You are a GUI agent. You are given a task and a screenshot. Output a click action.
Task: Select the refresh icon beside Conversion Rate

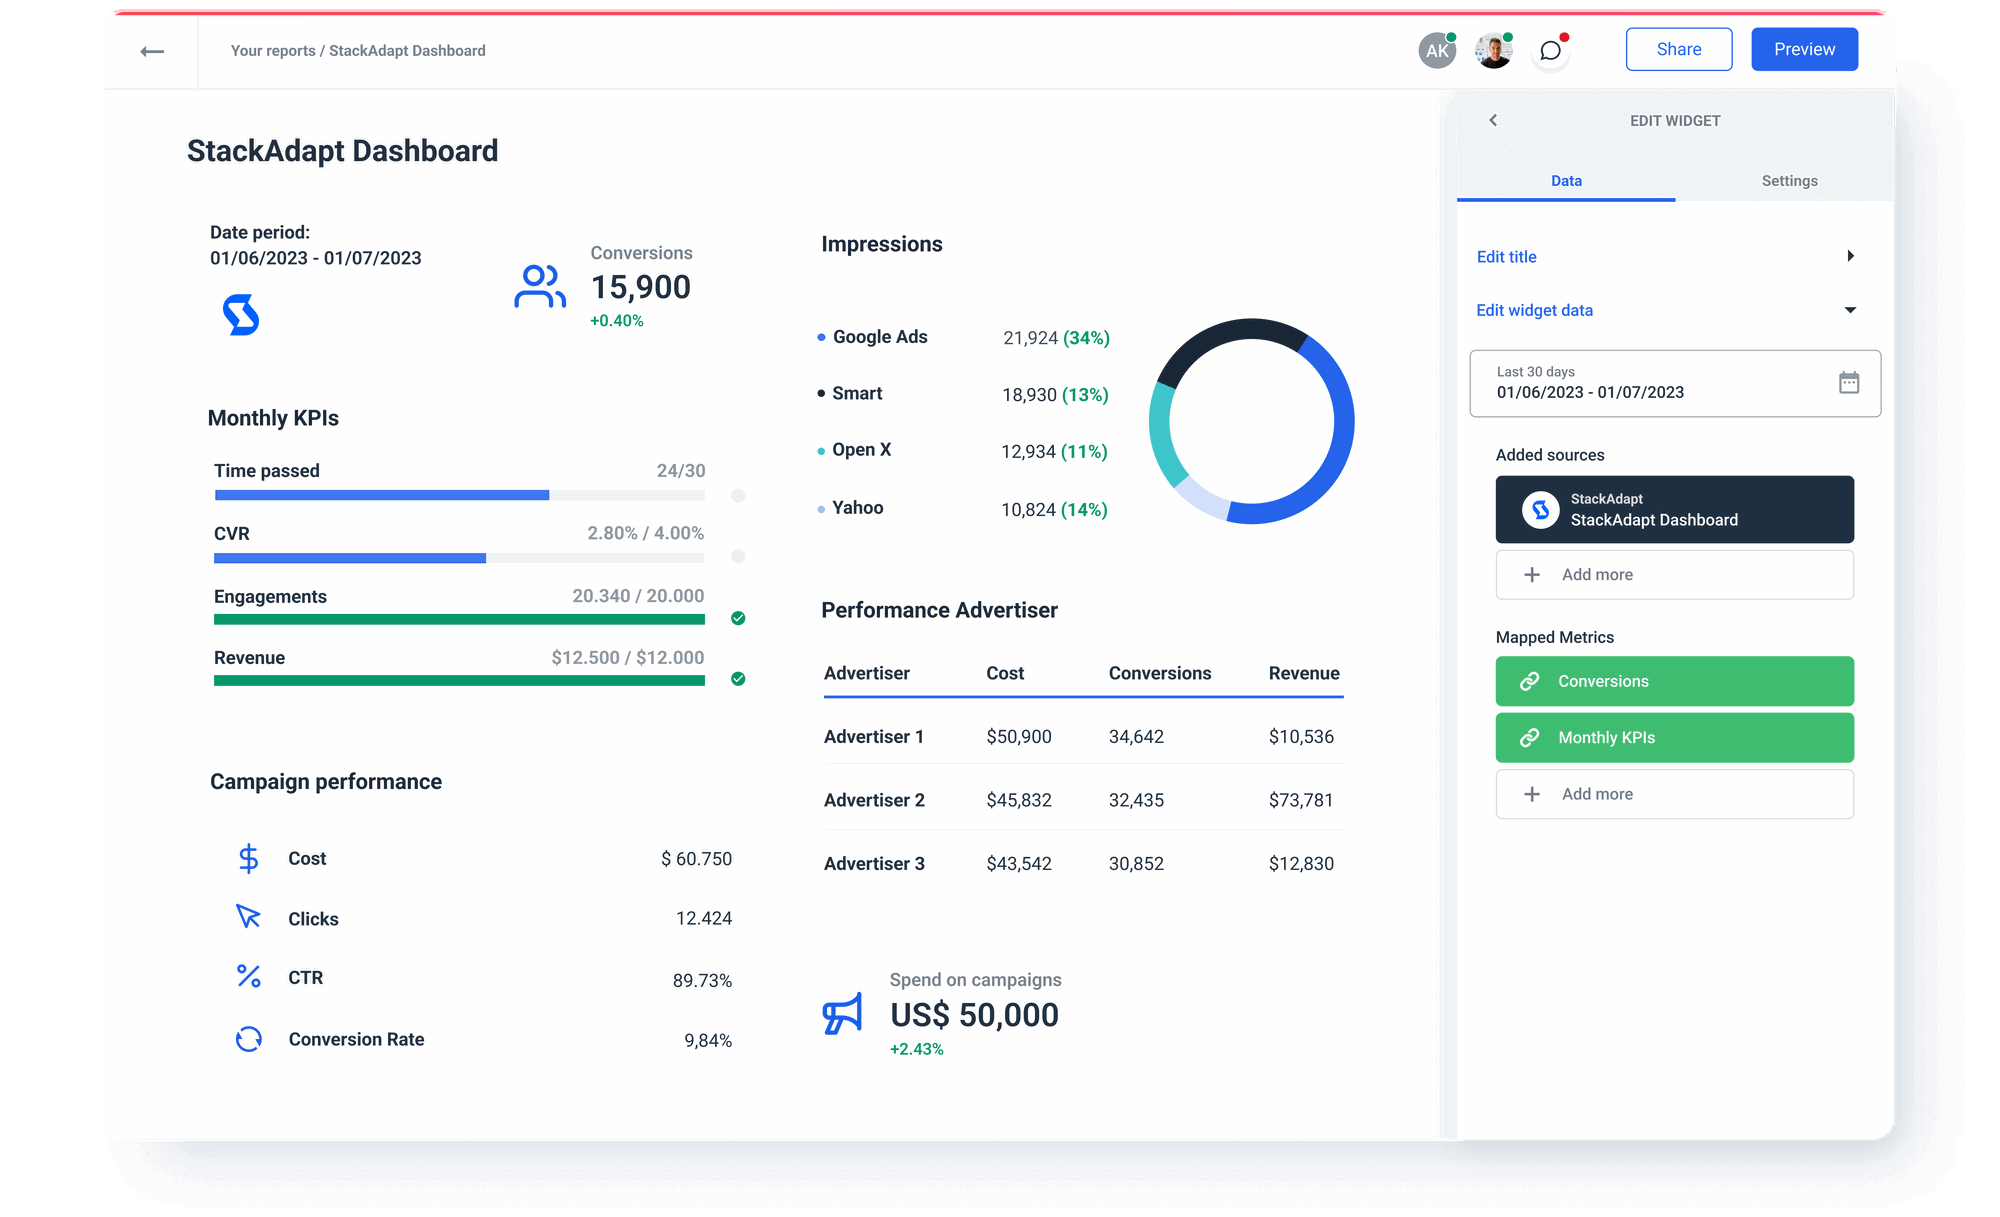[248, 1040]
